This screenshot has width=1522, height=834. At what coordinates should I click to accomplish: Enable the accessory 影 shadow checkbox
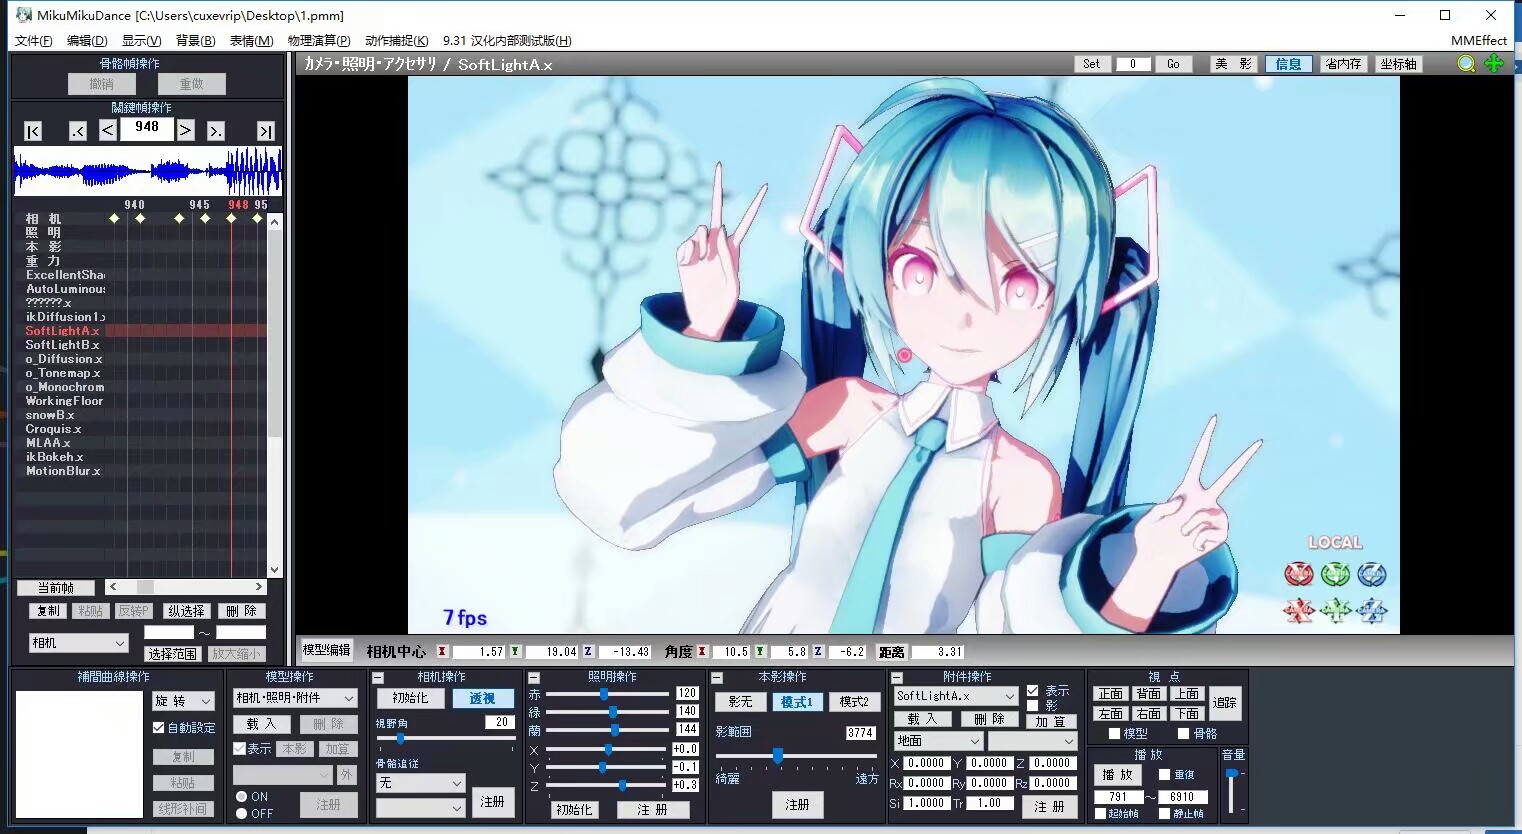(x=1032, y=705)
